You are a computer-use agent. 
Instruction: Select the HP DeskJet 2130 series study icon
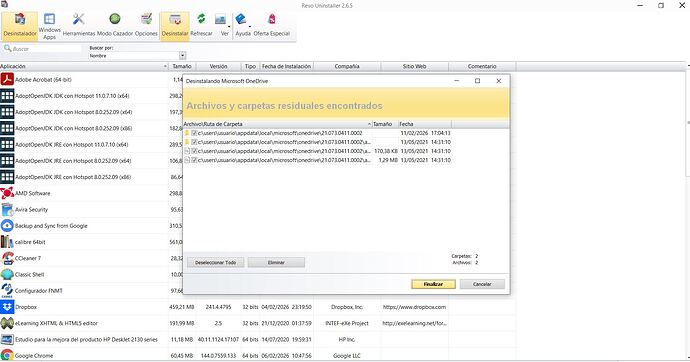pos(7,340)
